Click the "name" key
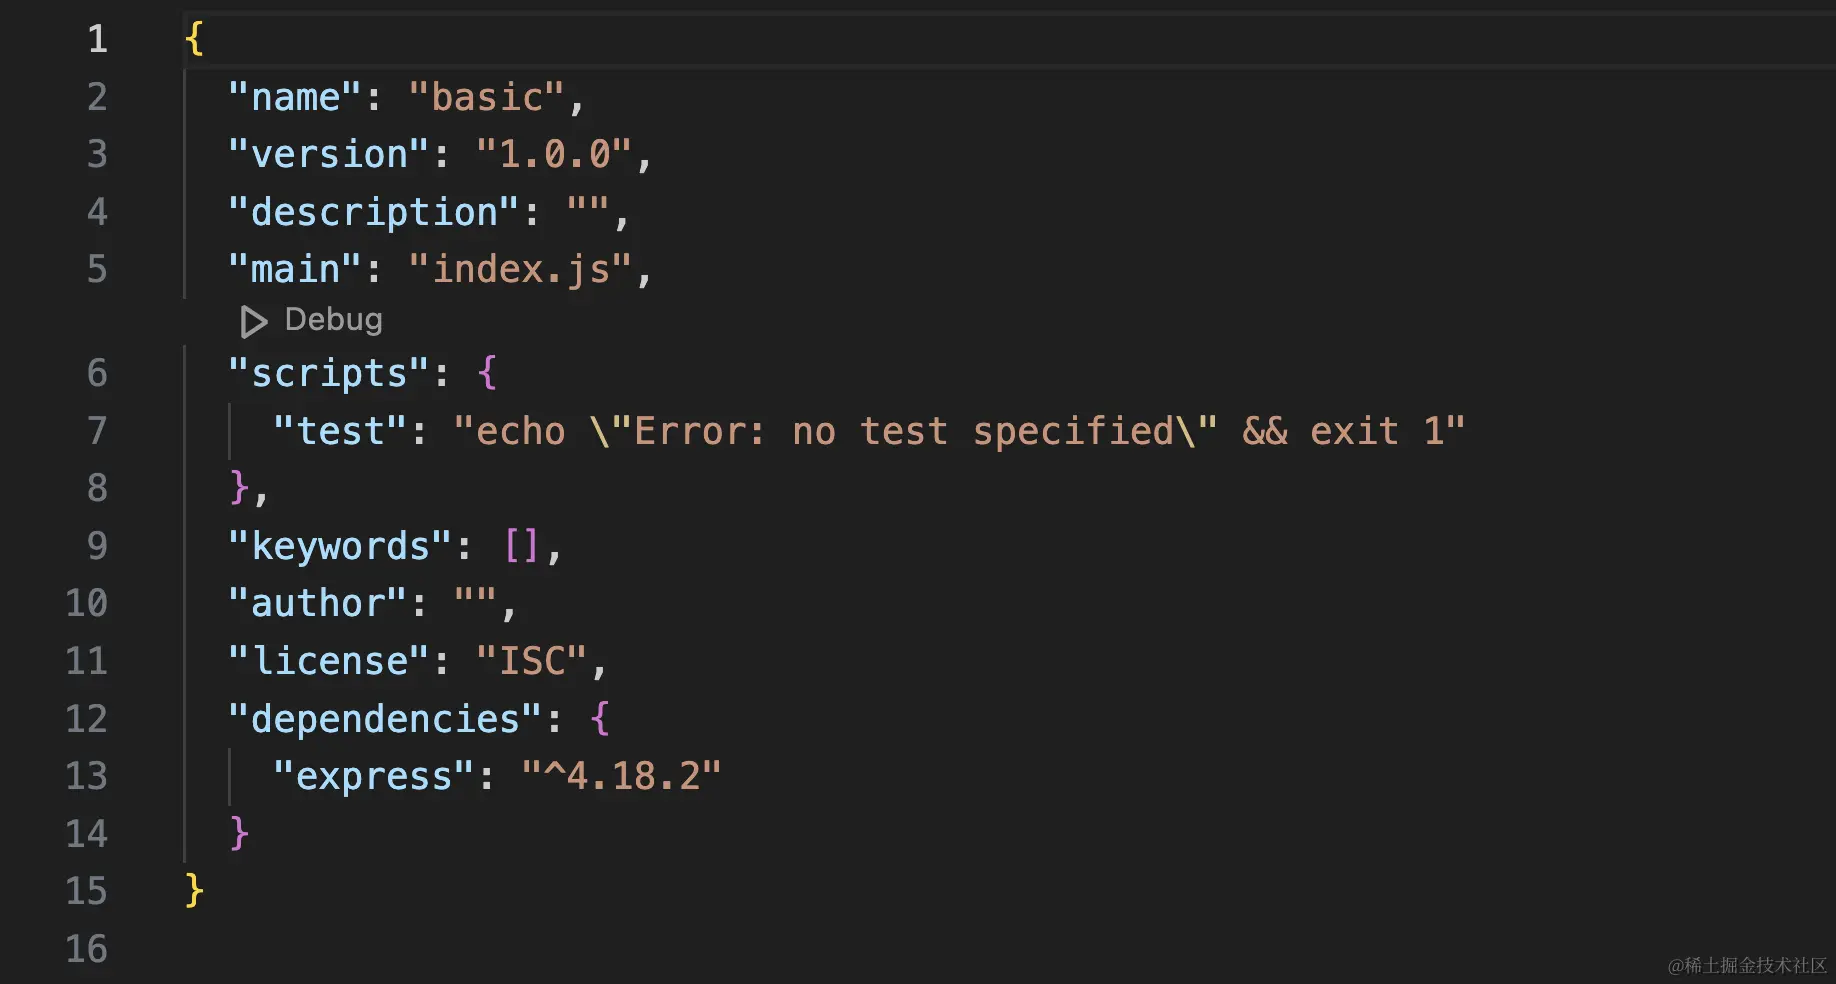 [295, 97]
